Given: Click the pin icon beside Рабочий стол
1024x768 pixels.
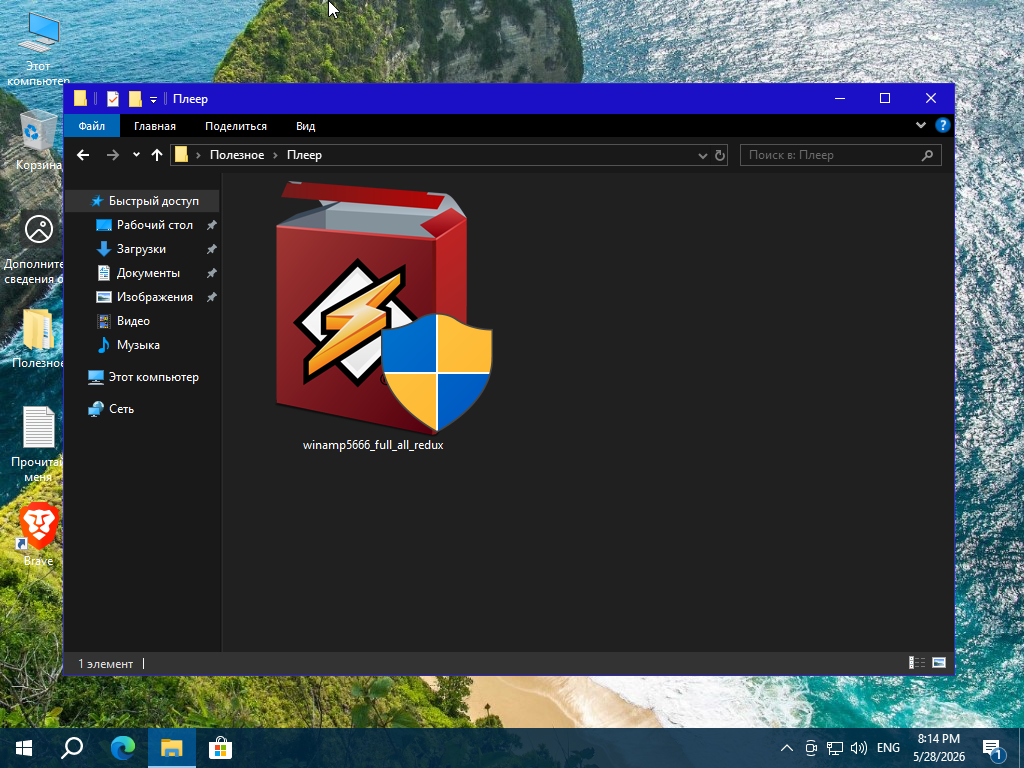Looking at the screenshot, I should [212, 225].
